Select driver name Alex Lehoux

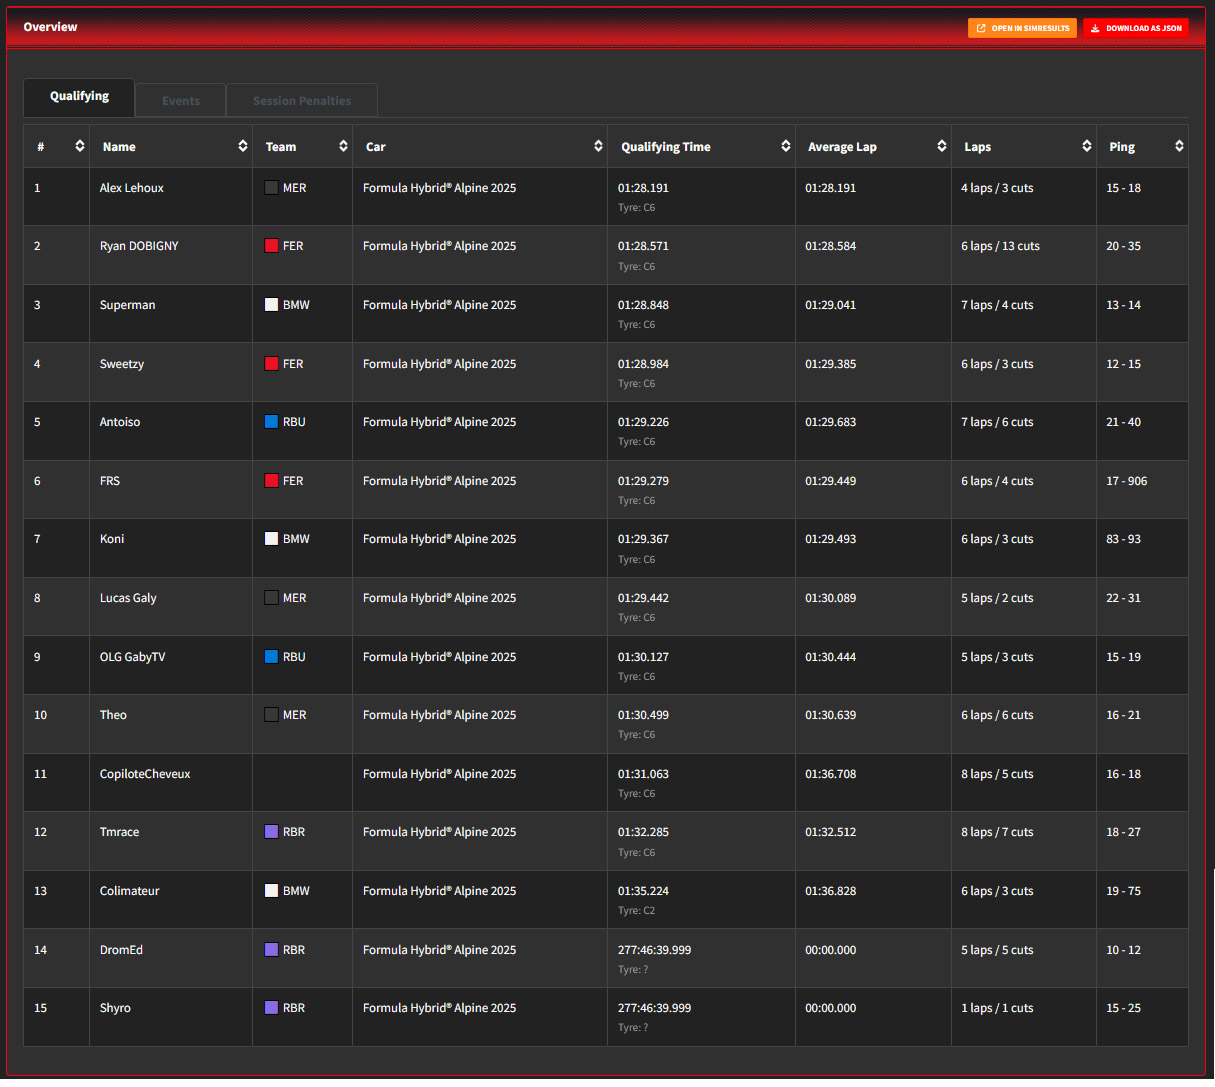[x=132, y=188]
